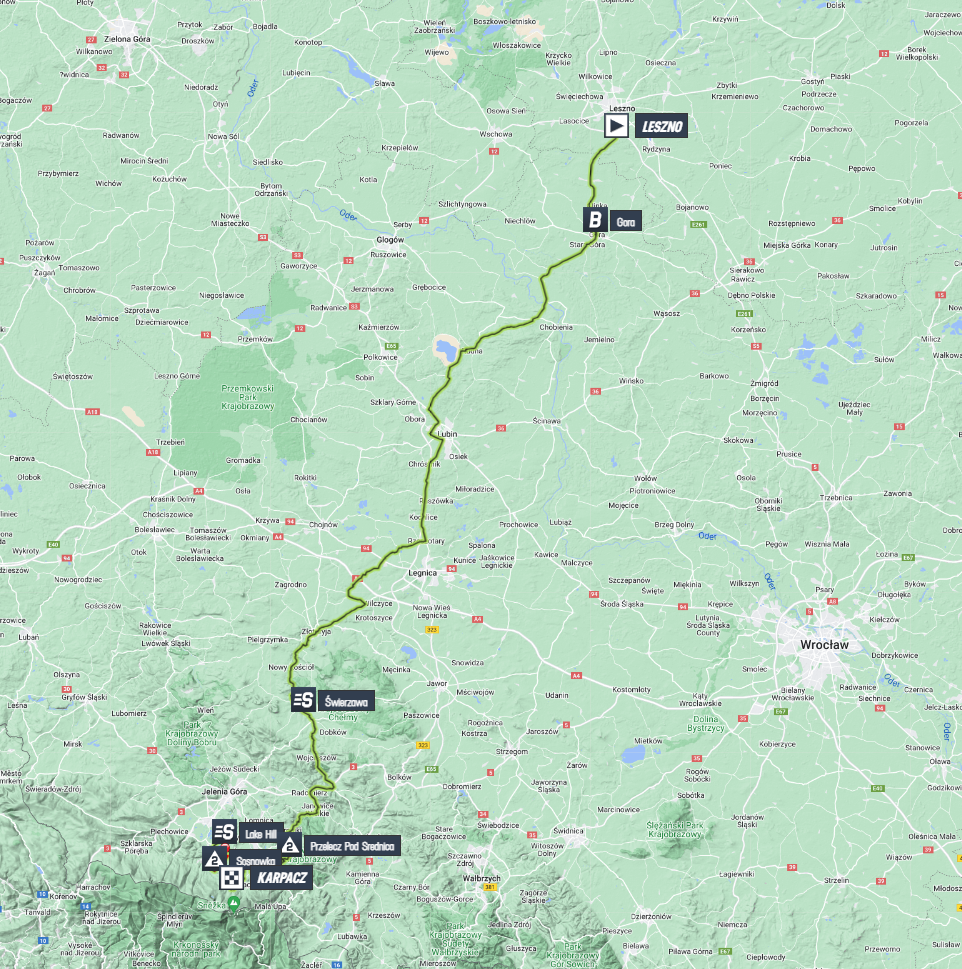Click the Wrocław city name on the map
962x969 pixels.
pyautogui.click(x=824, y=645)
